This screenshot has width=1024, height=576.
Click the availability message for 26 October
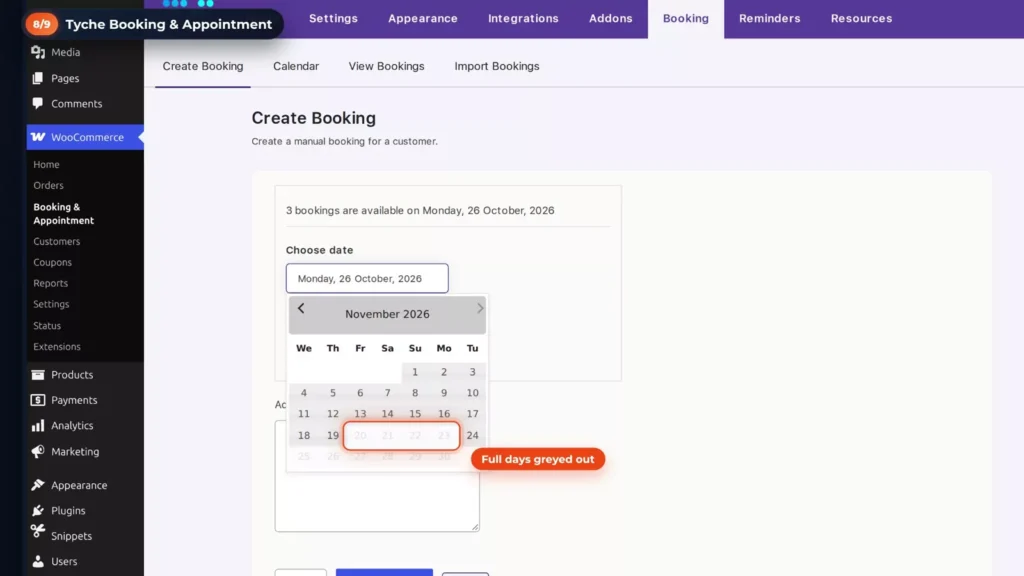click(x=420, y=210)
